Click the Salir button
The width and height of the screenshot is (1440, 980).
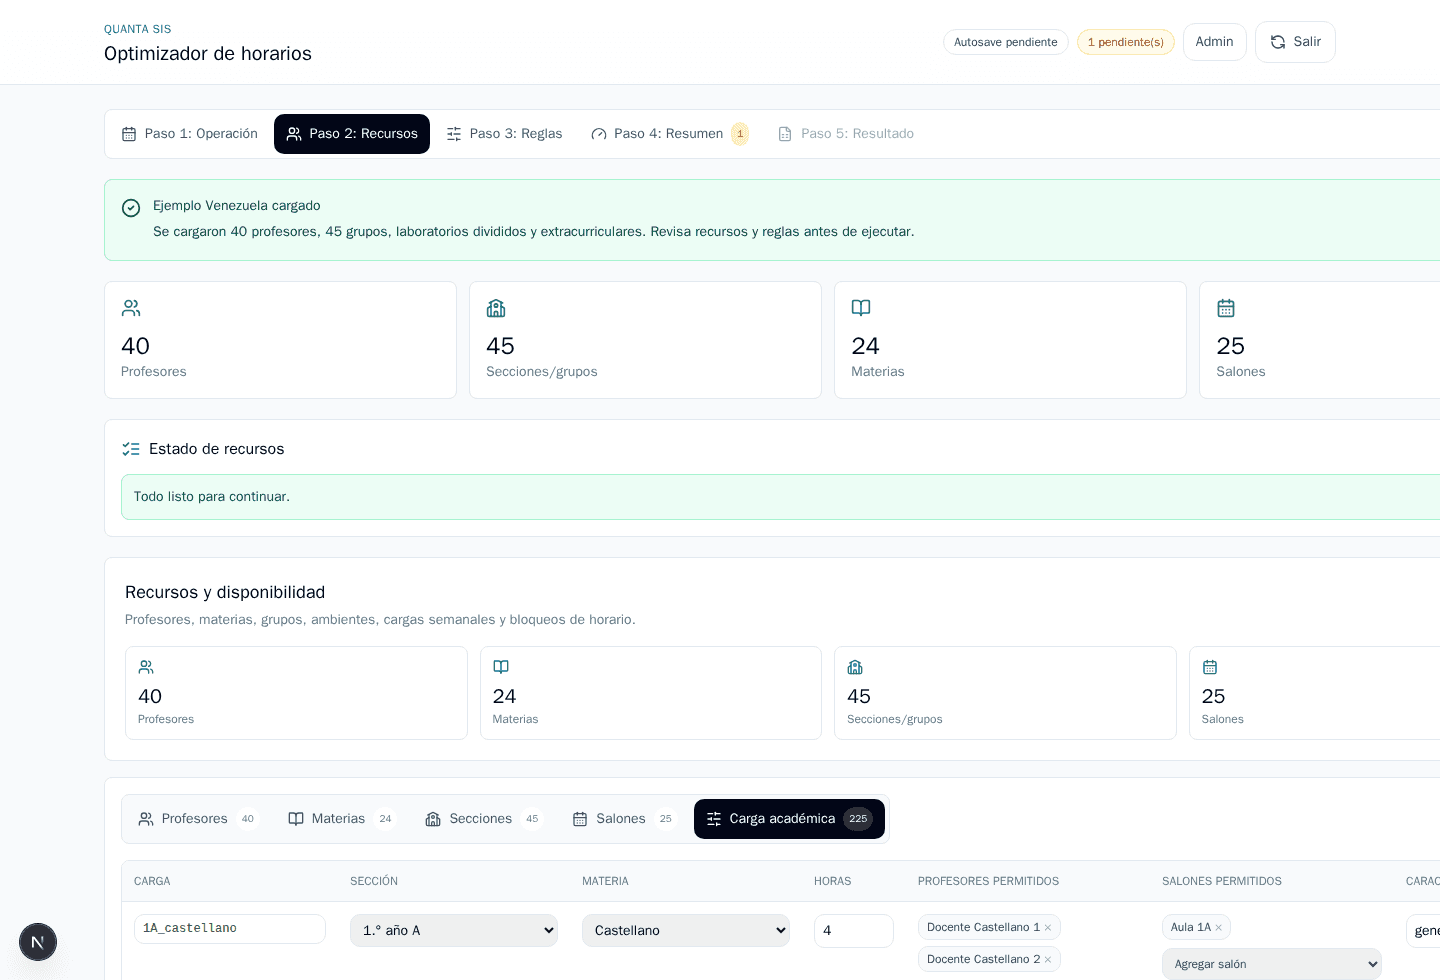coord(1295,42)
